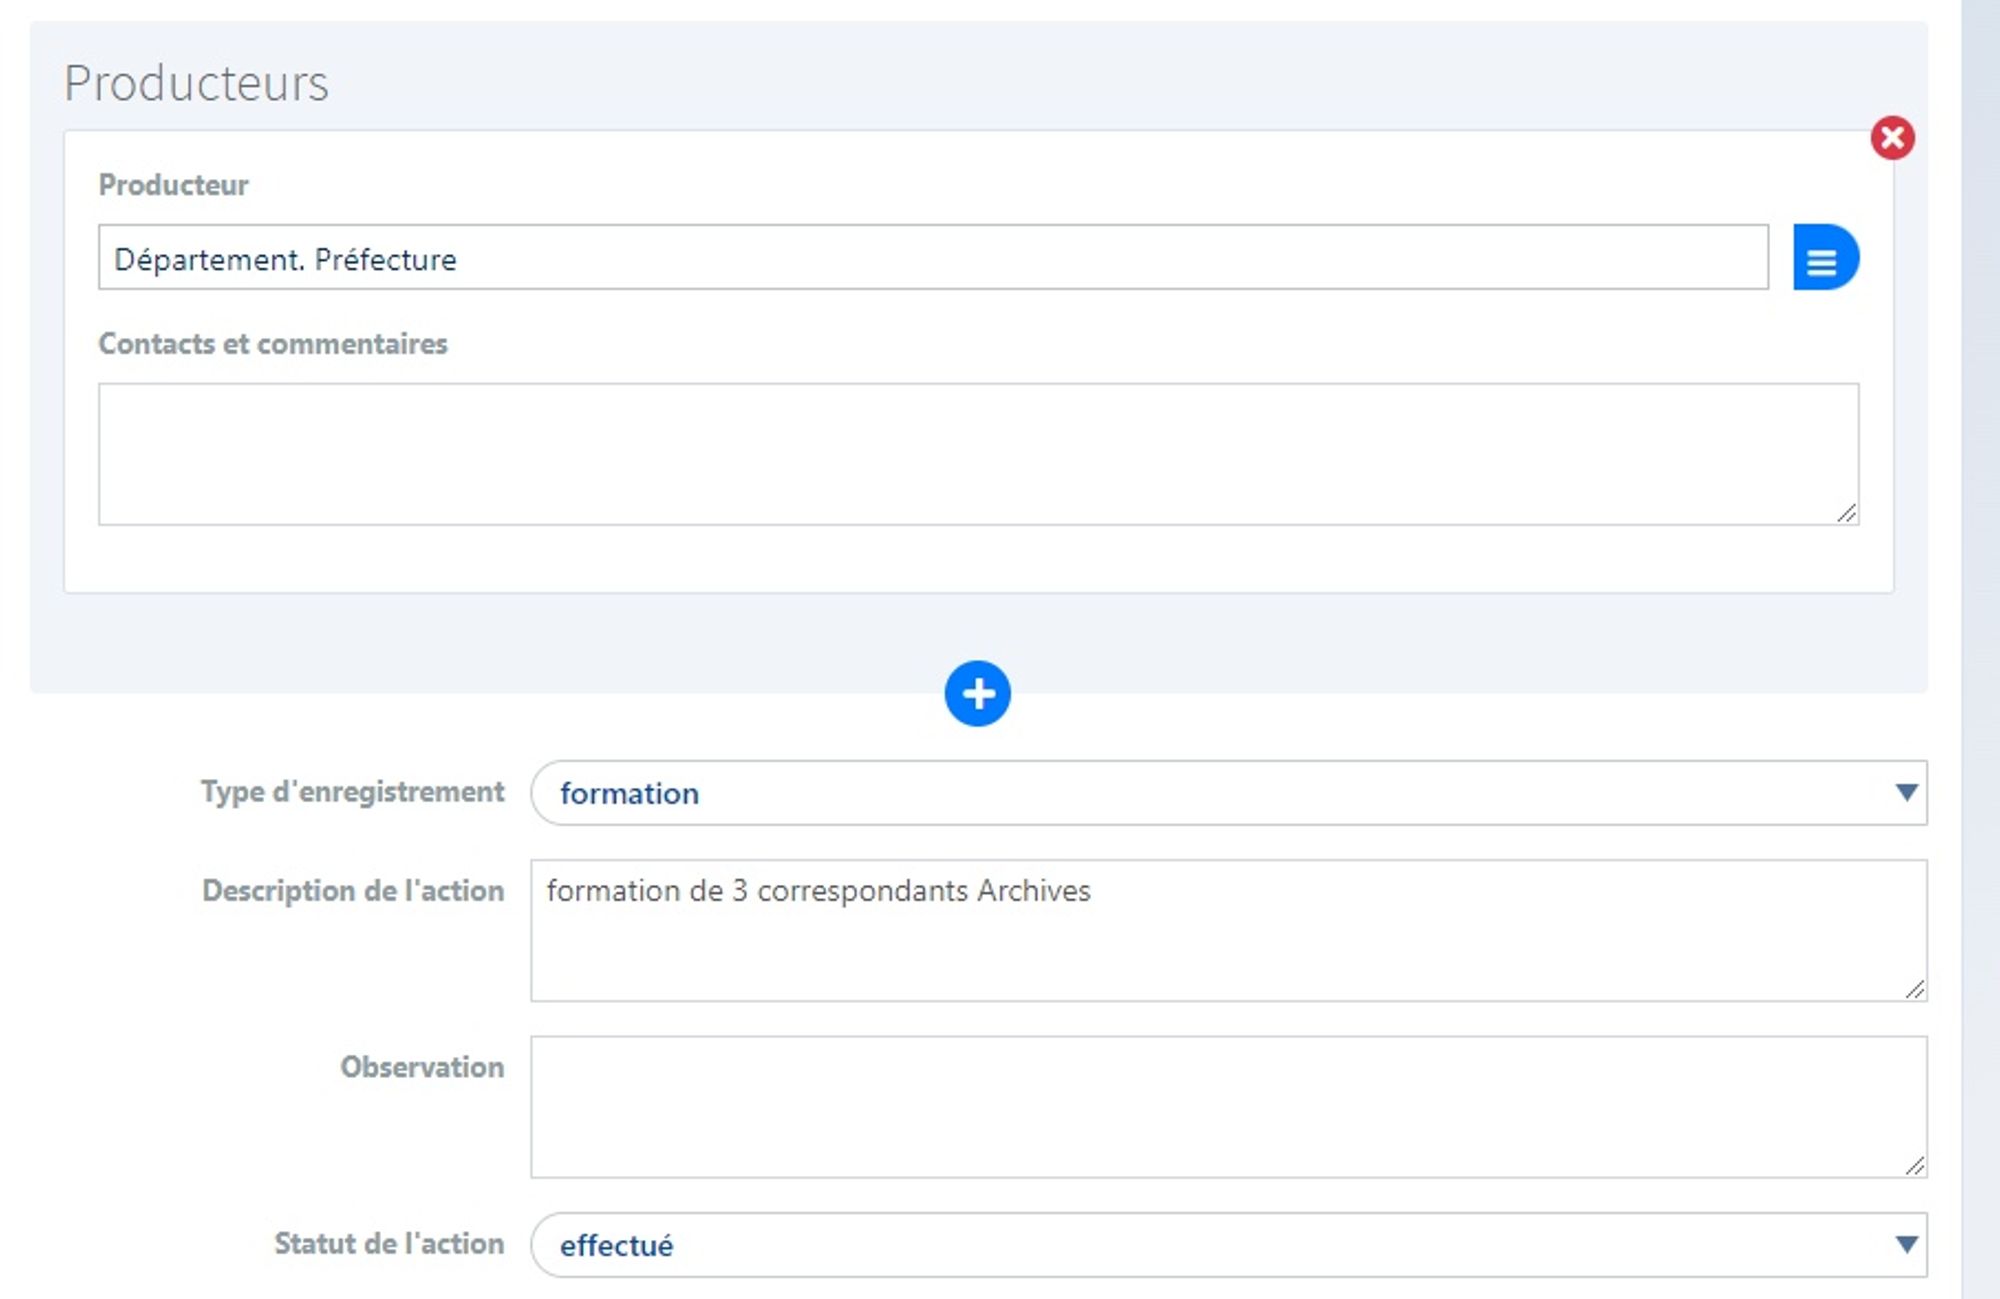The width and height of the screenshot is (2000, 1299).
Task: Grab resize handle of Contacts et commentaires box
Action: pos(1846,513)
